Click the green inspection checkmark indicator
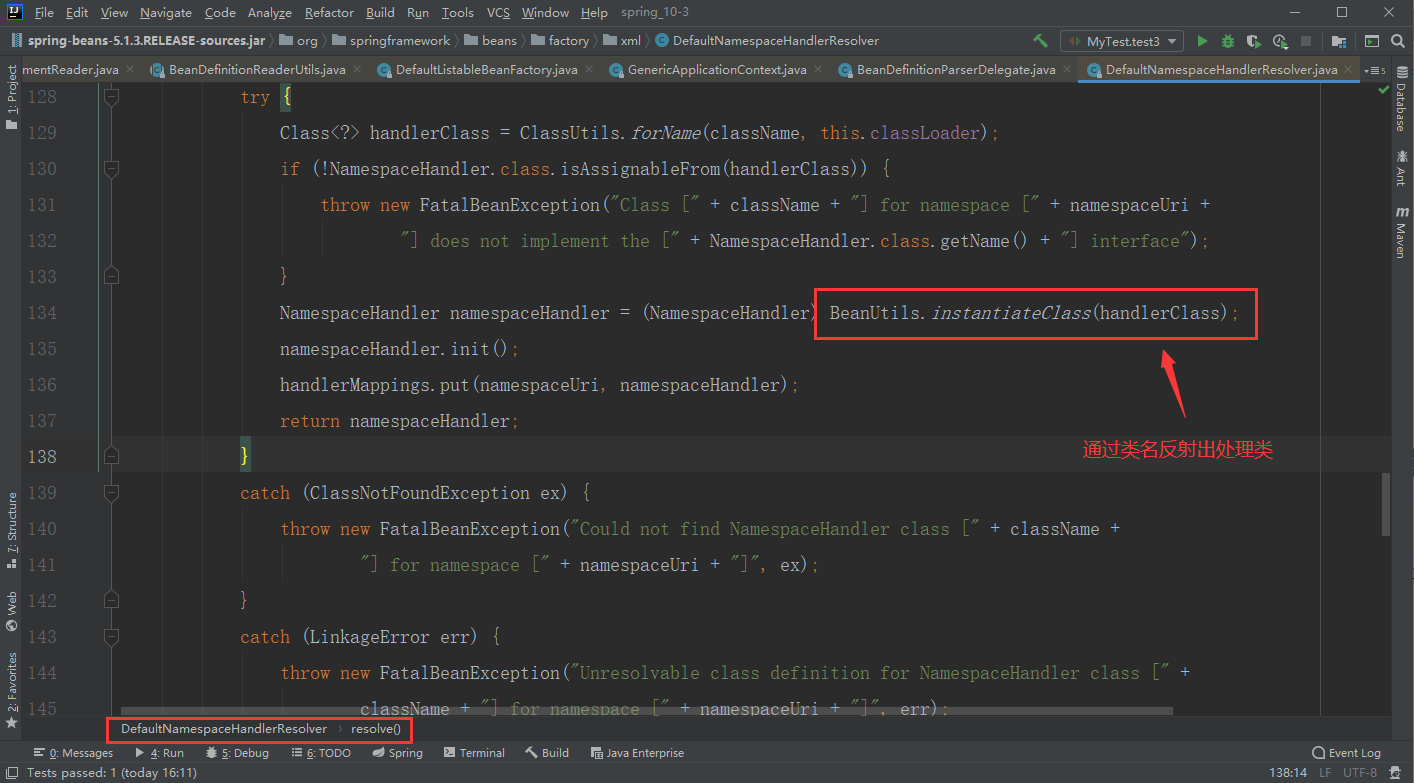 click(1384, 89)
